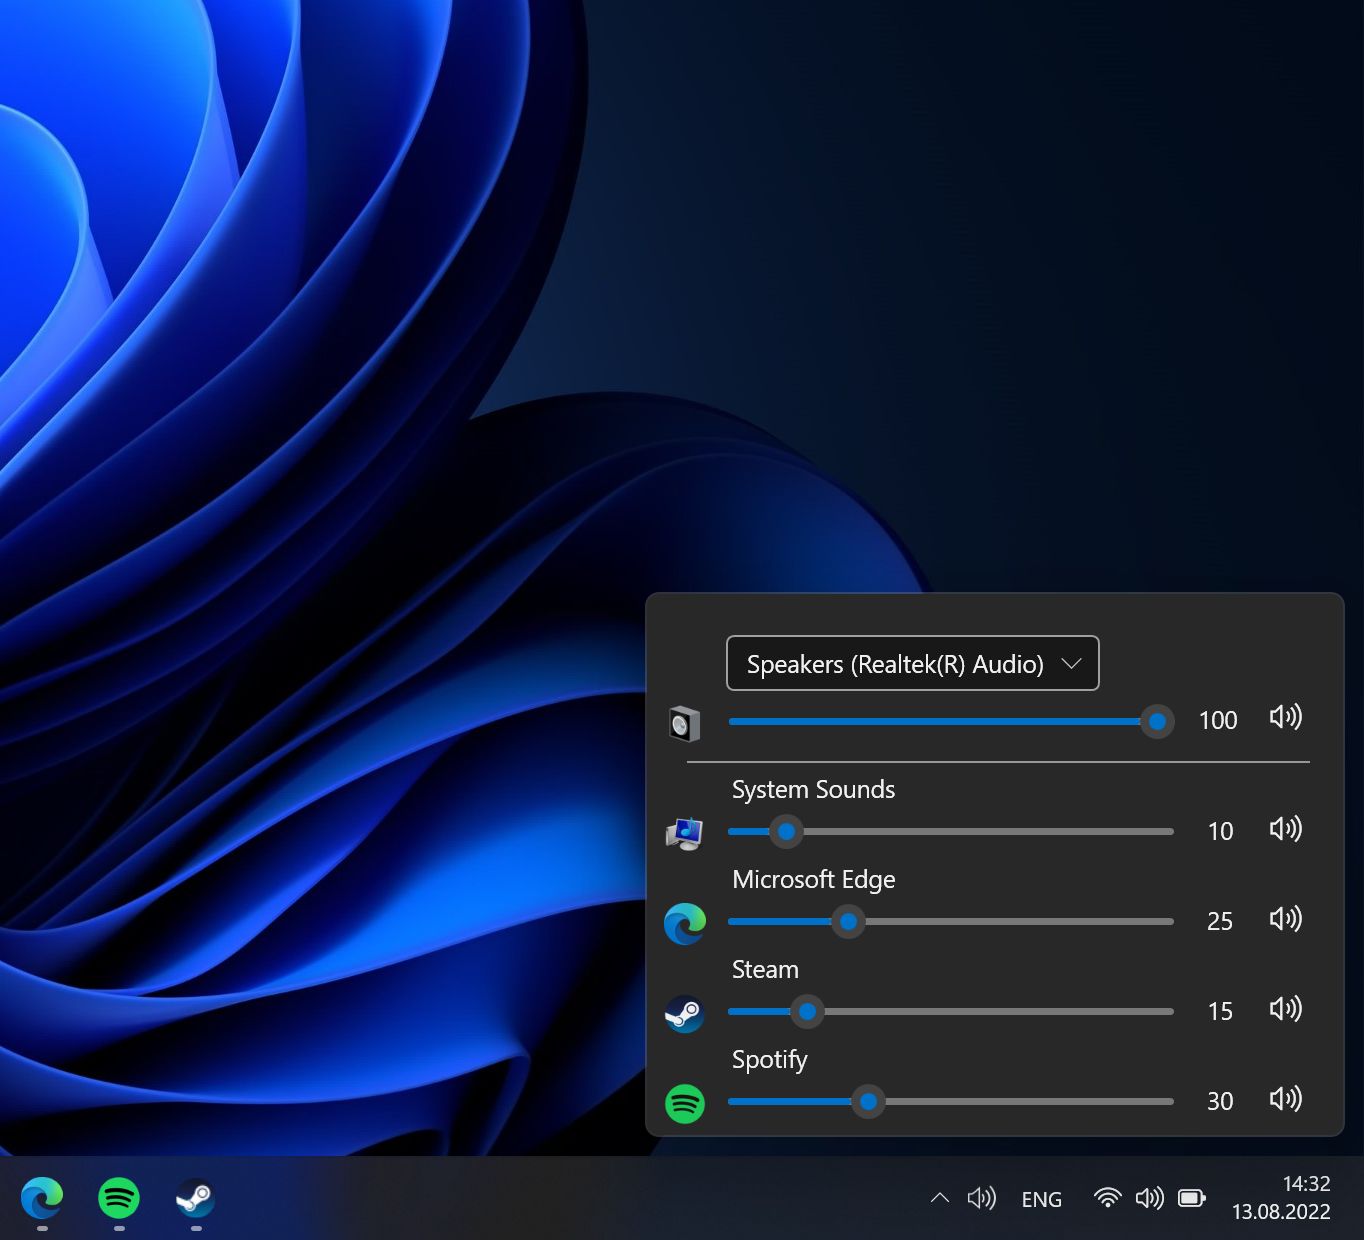Click the dropdown chevron on the output device selector

(x=1072, y=663)
